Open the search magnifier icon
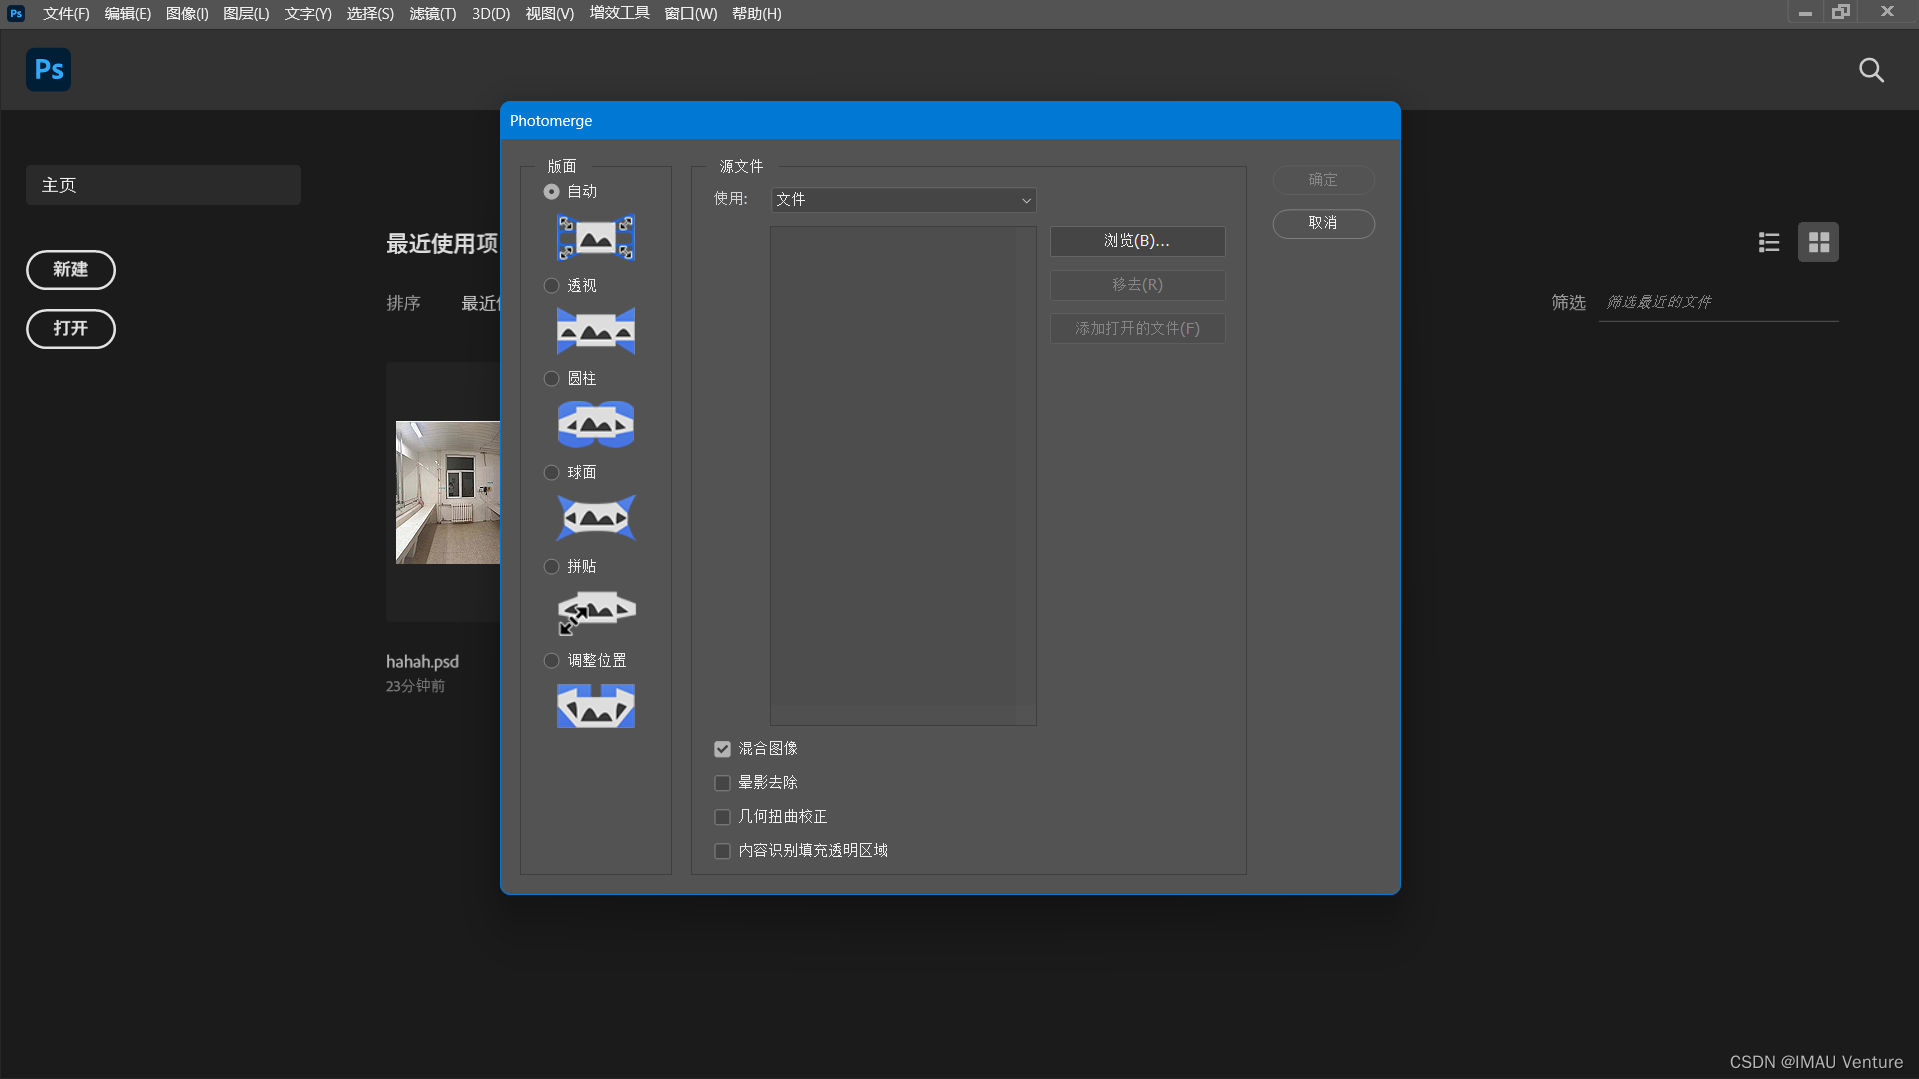Screen dimensions: 1919x1079 pyautogui.click(x=1871, y=70)
